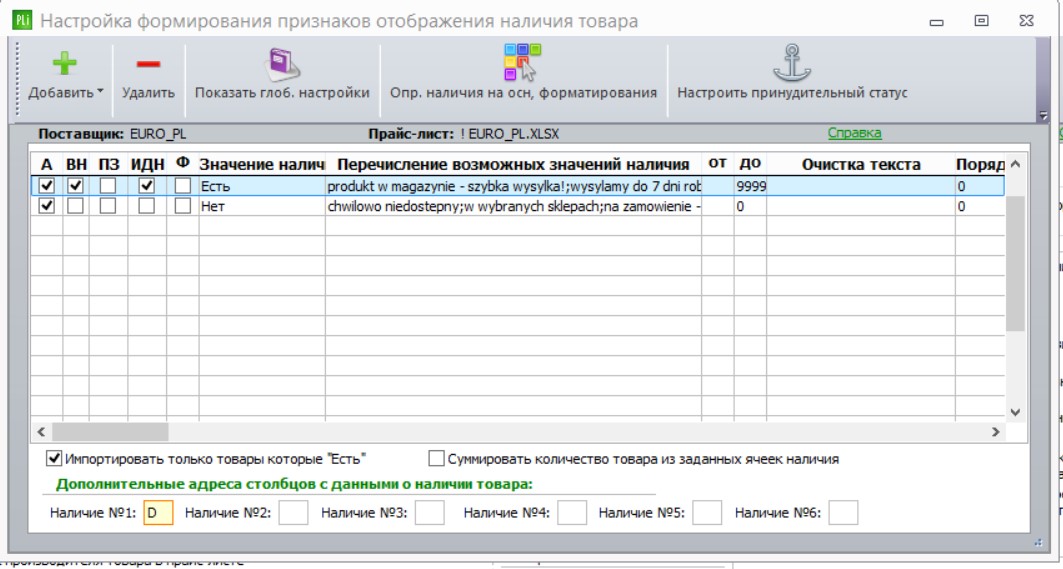
Task: Click Показать глоб. настройки book icon
Action: (282, 64)
